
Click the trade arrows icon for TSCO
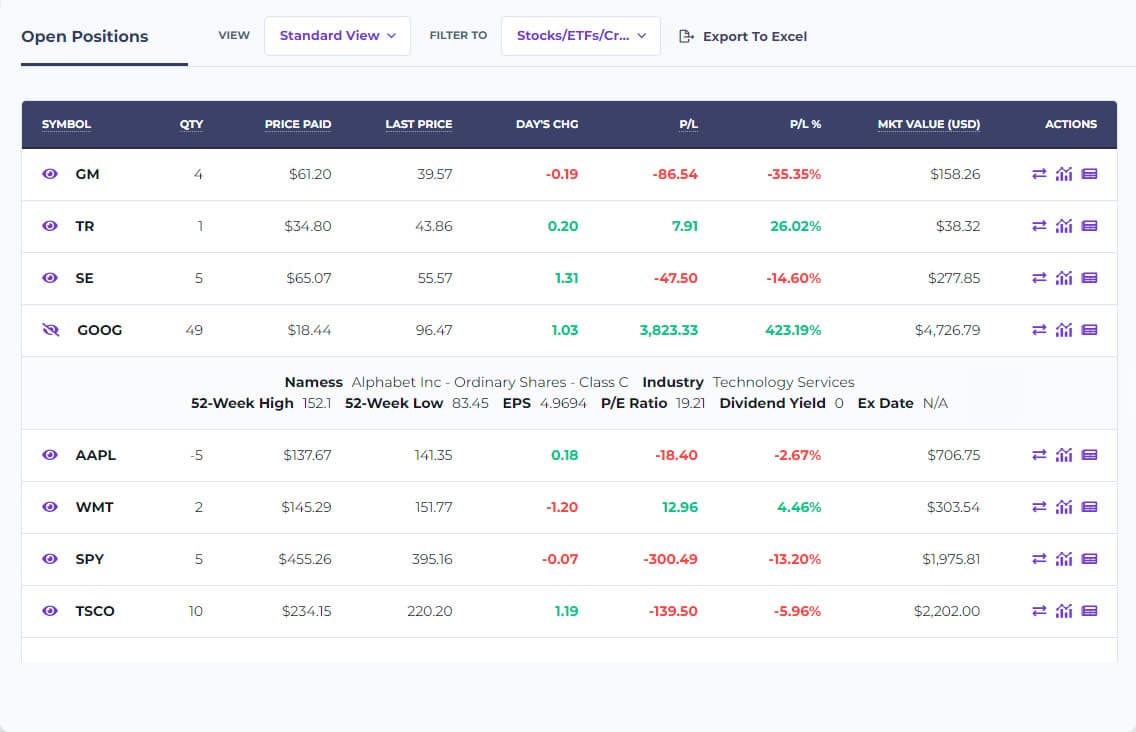[x=1039, y=611]
